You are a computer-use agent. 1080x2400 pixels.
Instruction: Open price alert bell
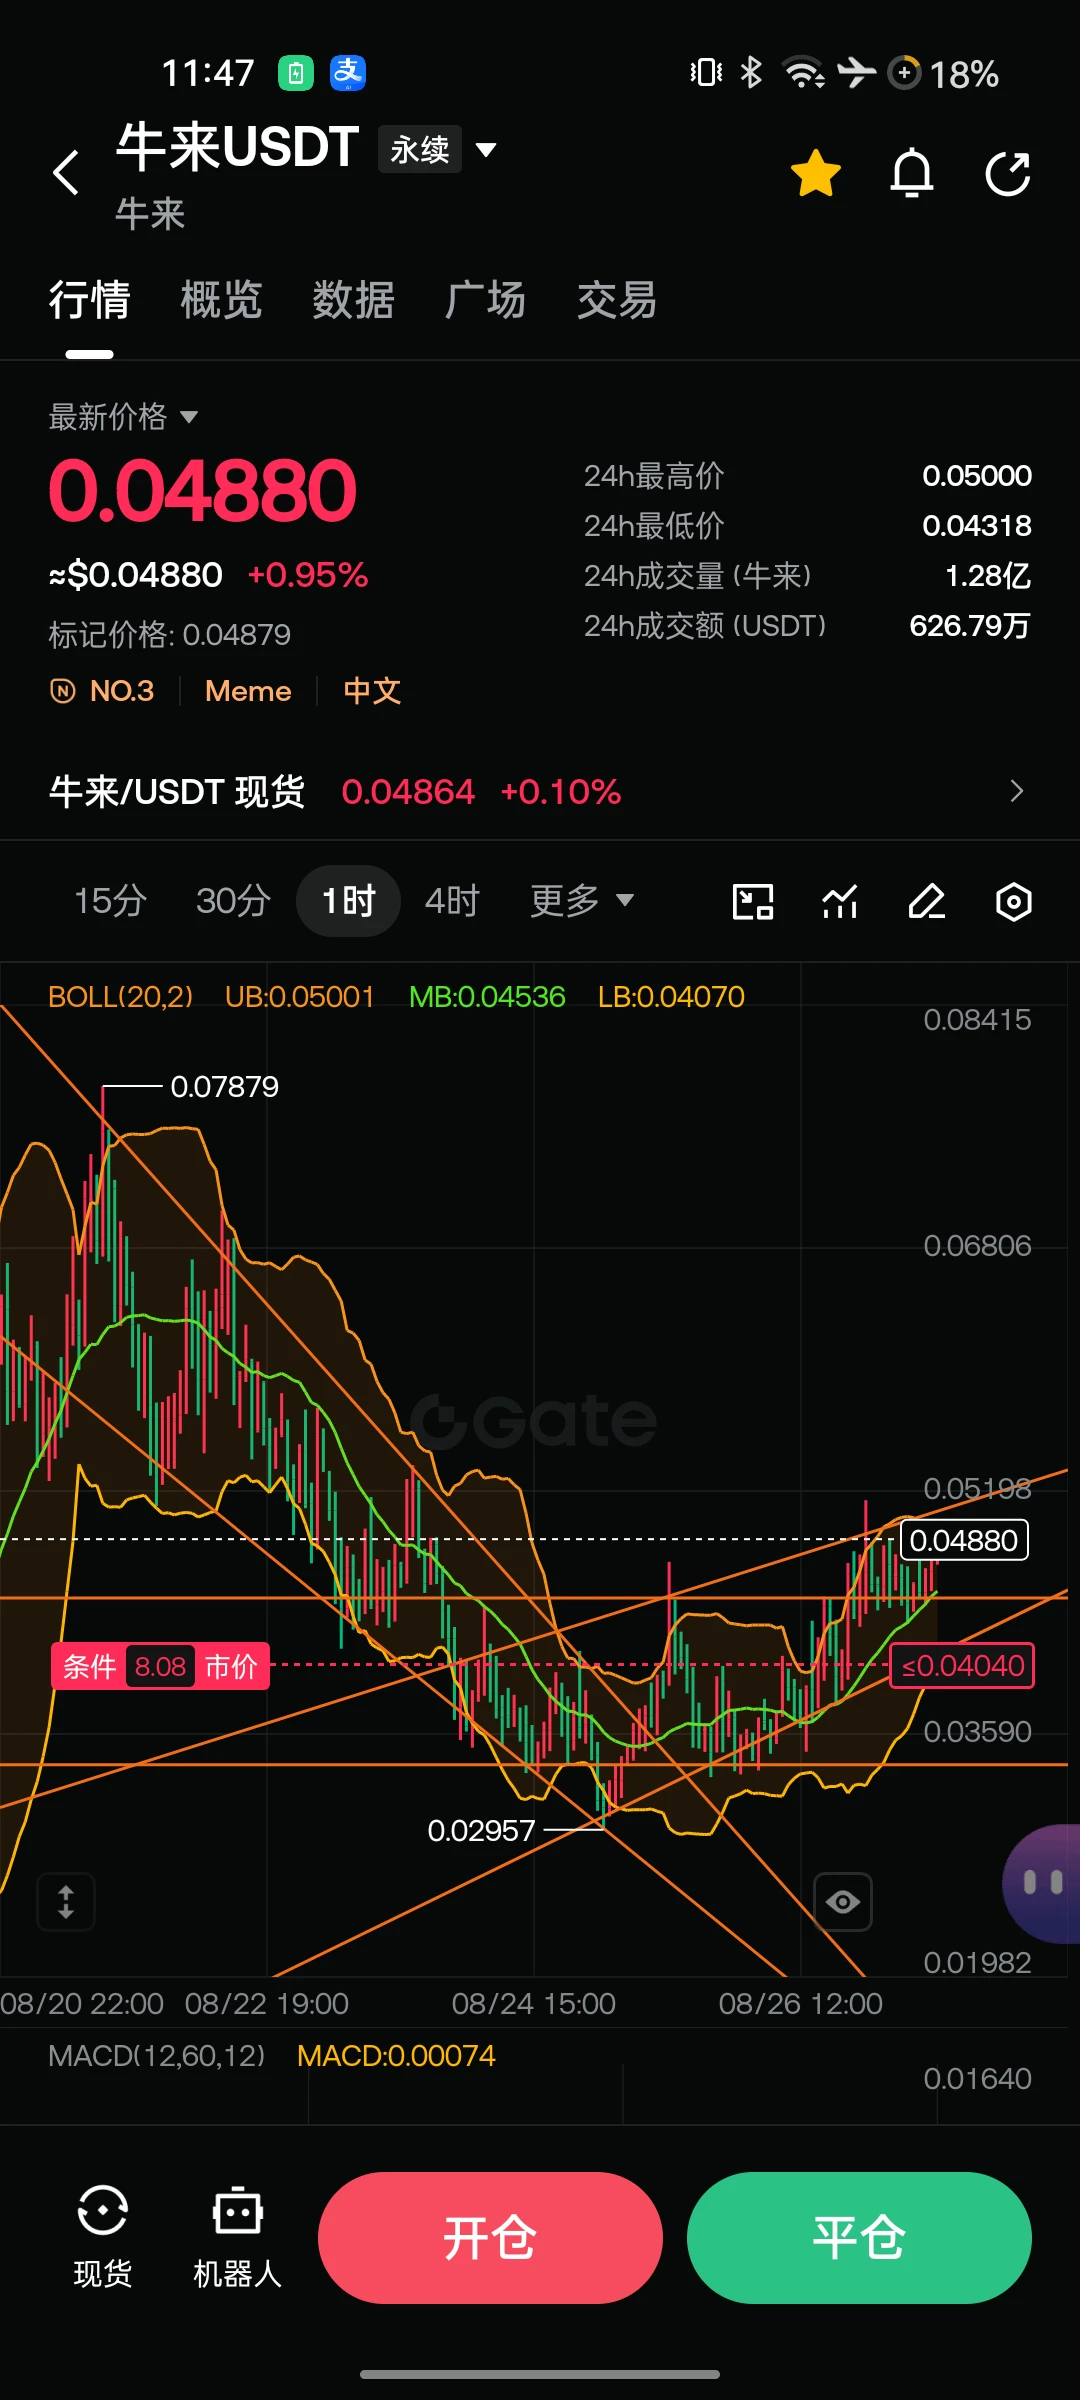pos(912,173)
